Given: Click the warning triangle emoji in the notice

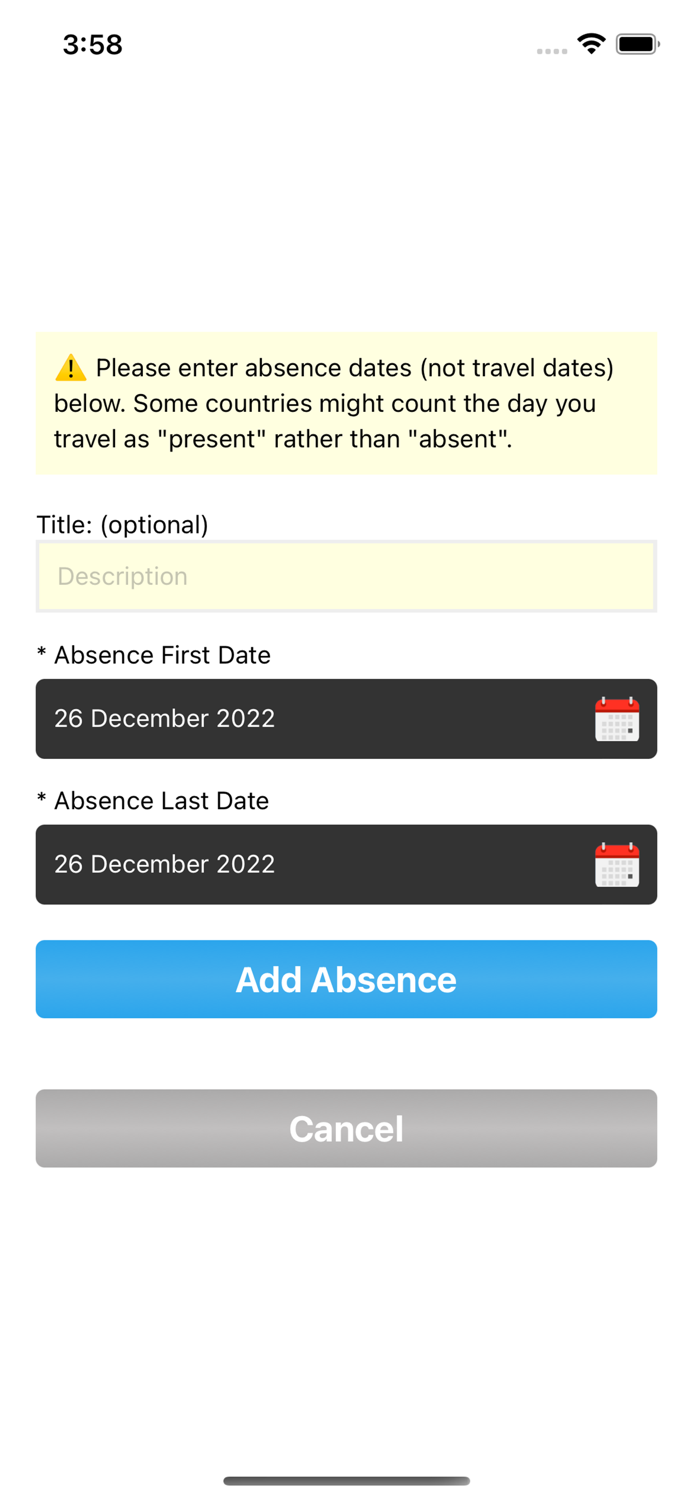Looking at the screenshot, I should (68, 368).
